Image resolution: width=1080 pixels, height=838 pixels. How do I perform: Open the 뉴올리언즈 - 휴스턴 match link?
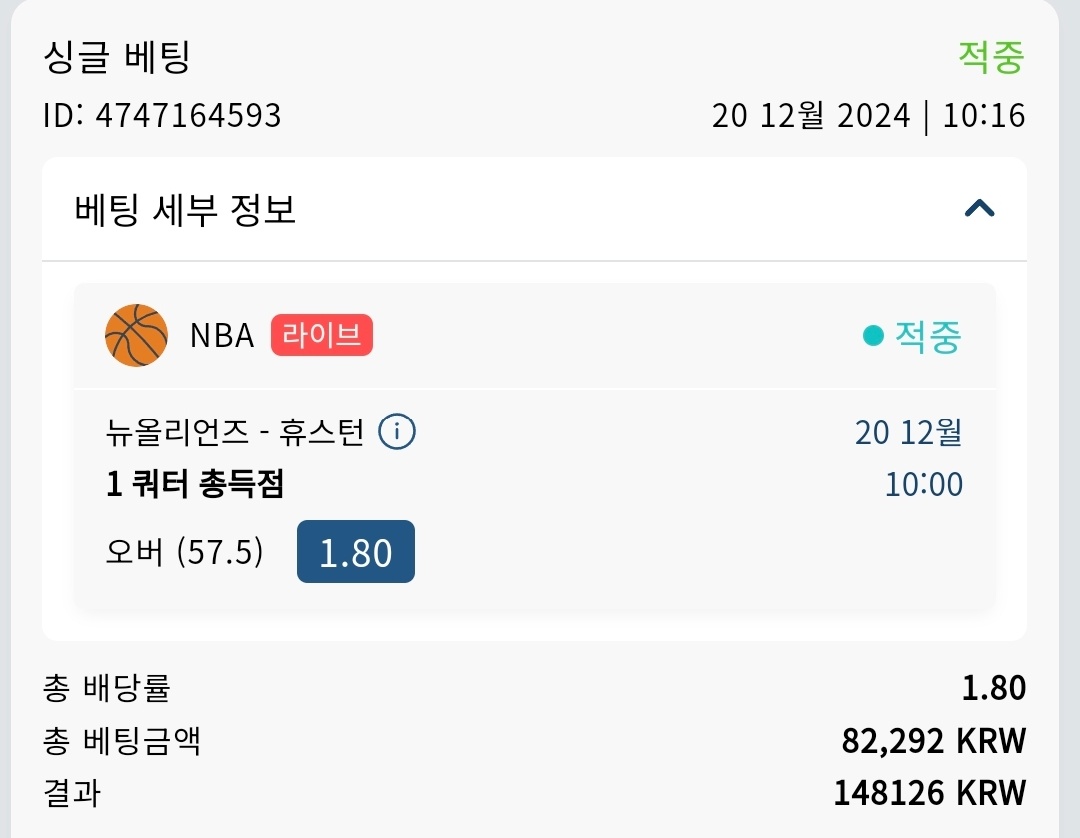coord(235,433)
